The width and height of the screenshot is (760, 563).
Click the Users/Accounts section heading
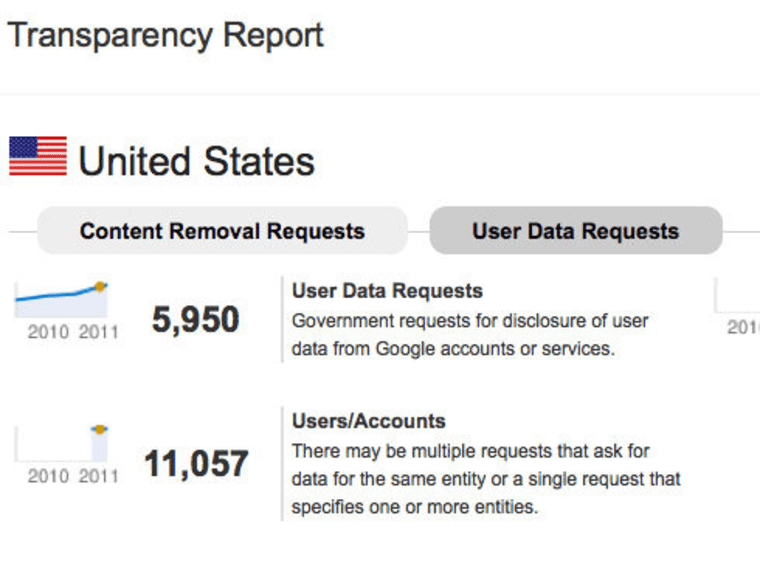point(369,421)
